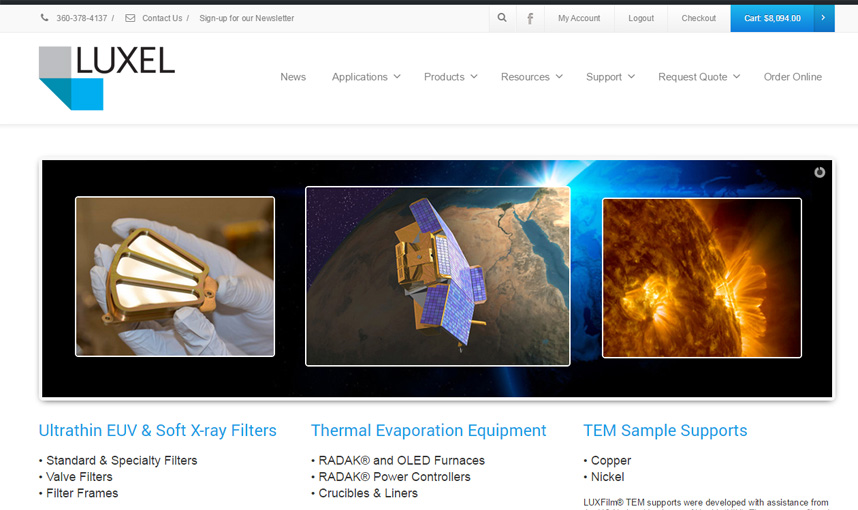
Task: Open the Facebook page icon
Action: pyautogui.click(x=530, y=19)
